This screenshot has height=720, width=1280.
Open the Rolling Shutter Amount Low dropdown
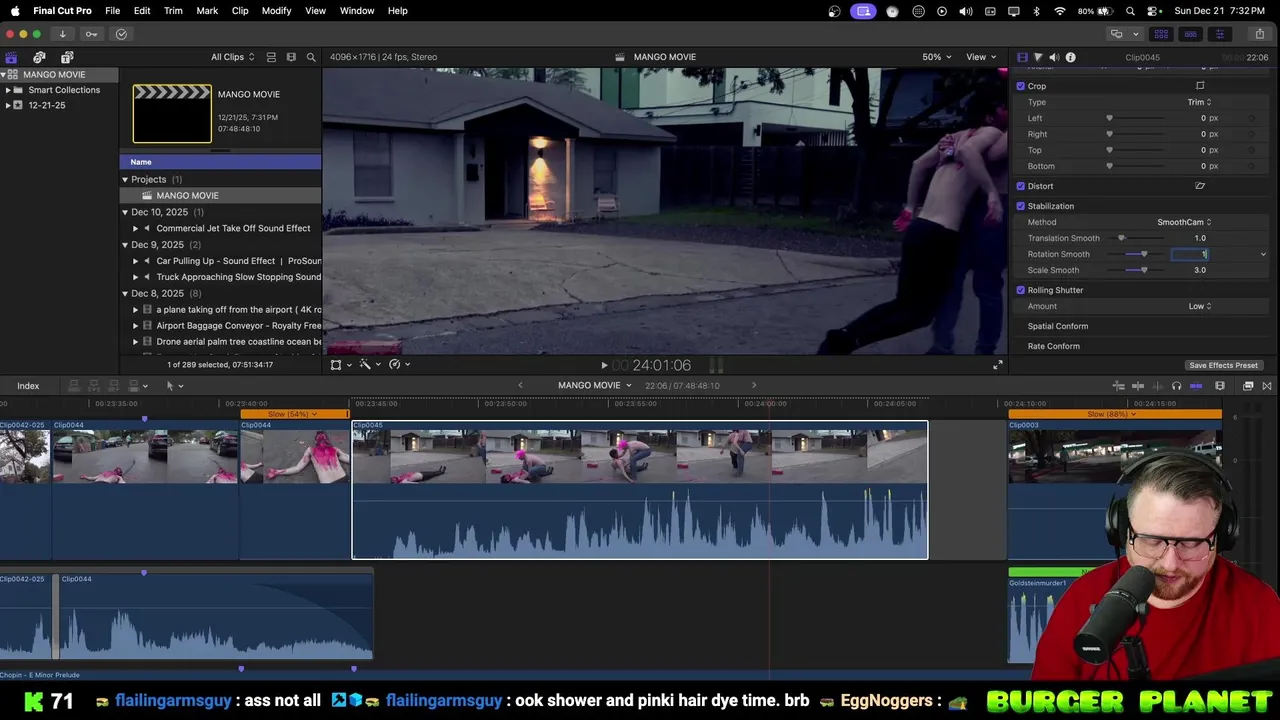coord(1200,306)
